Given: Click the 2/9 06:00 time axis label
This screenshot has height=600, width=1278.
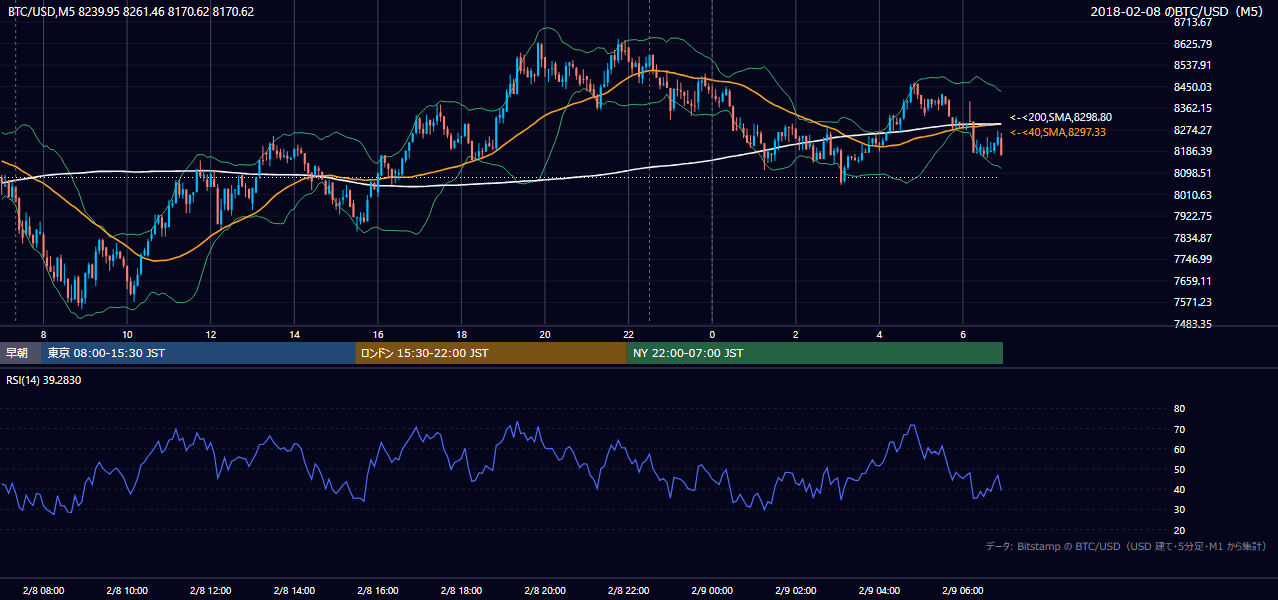Looking at the screenshot, I should [x=963, y=590].
